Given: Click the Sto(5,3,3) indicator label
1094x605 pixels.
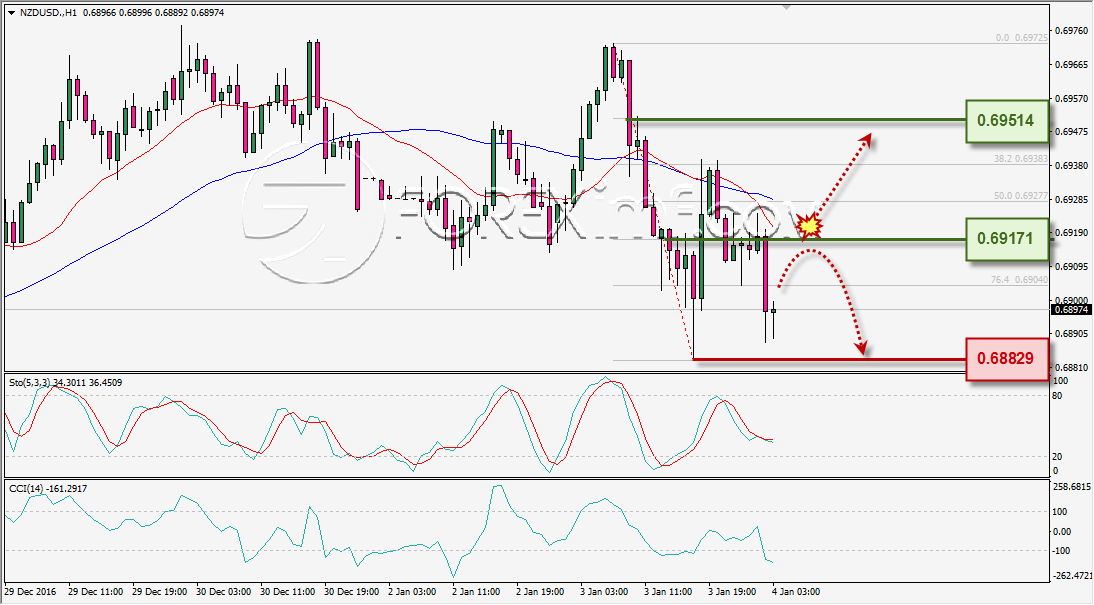Looking at the screenshot, I should click(x=28, y=382).
